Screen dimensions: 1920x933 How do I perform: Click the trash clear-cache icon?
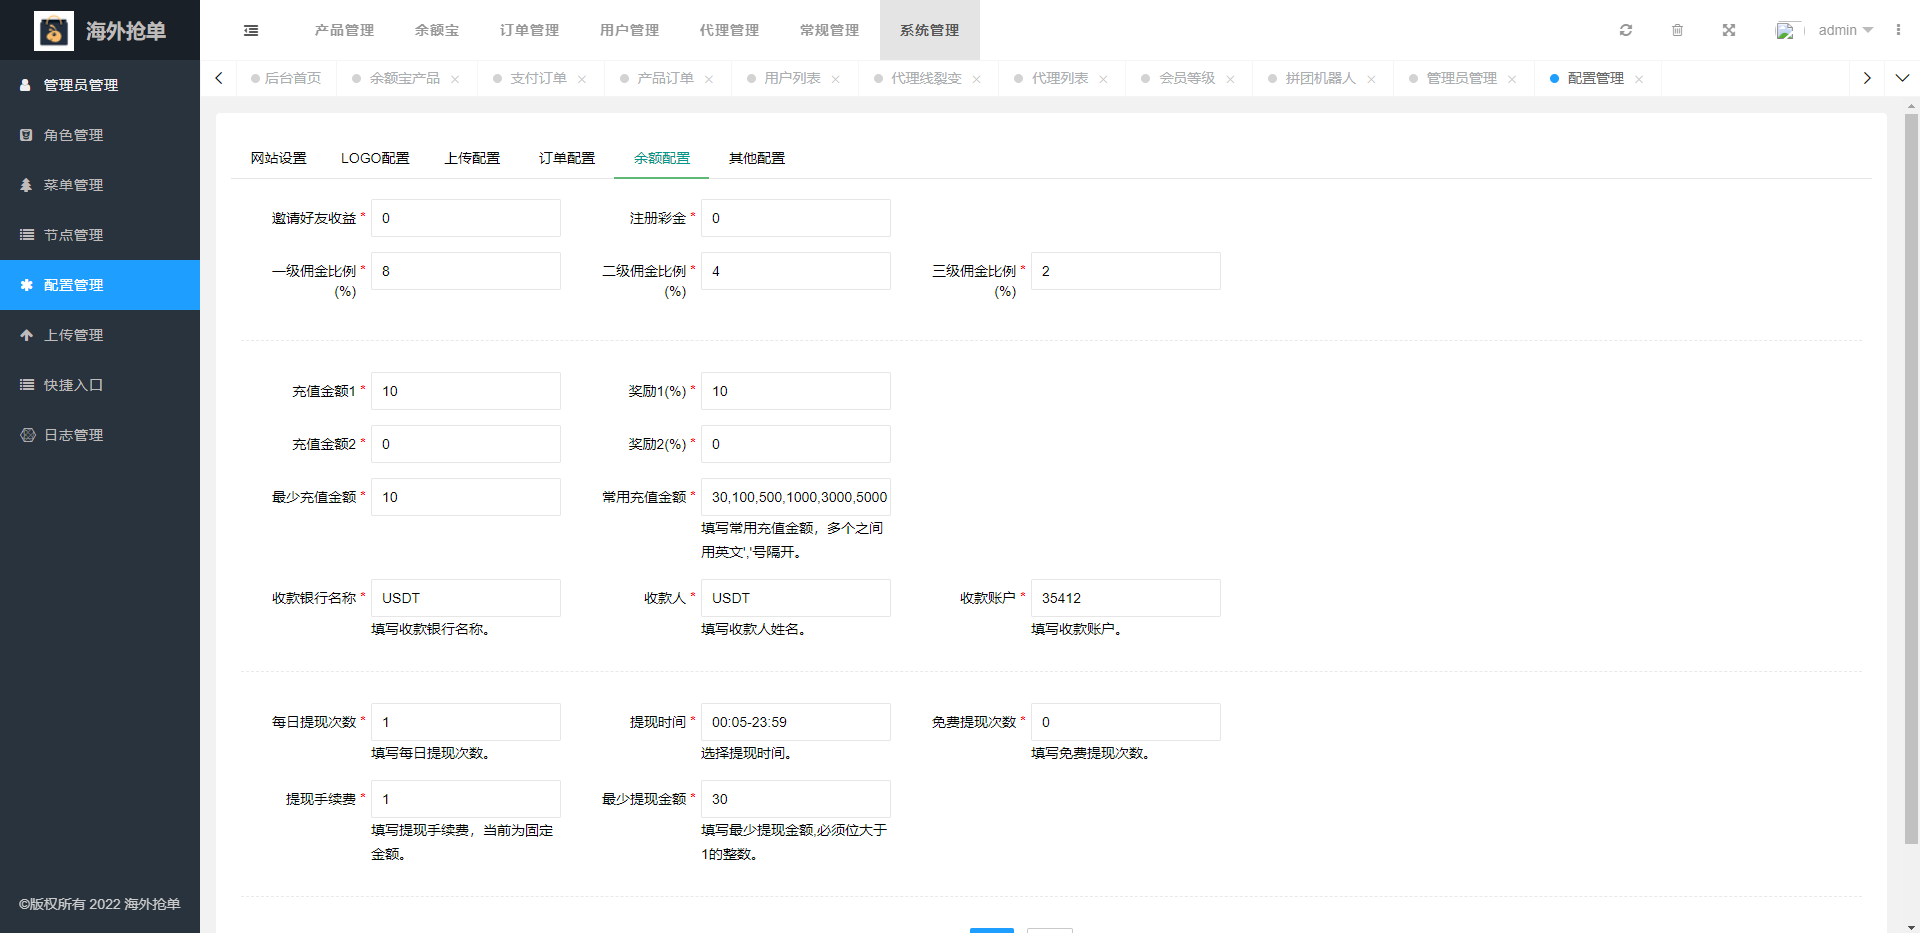1677,30
